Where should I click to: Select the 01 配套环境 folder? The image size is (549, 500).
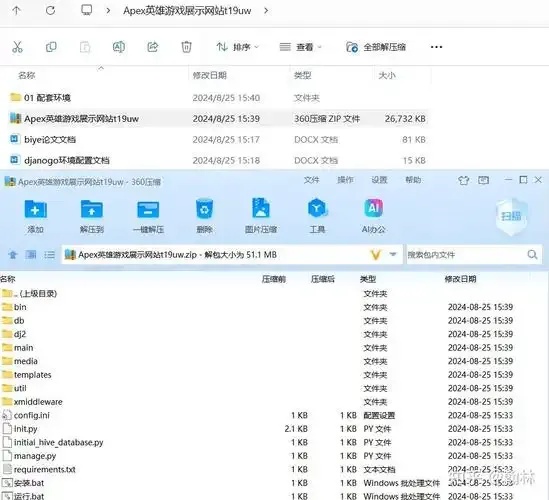click(40, 98)
